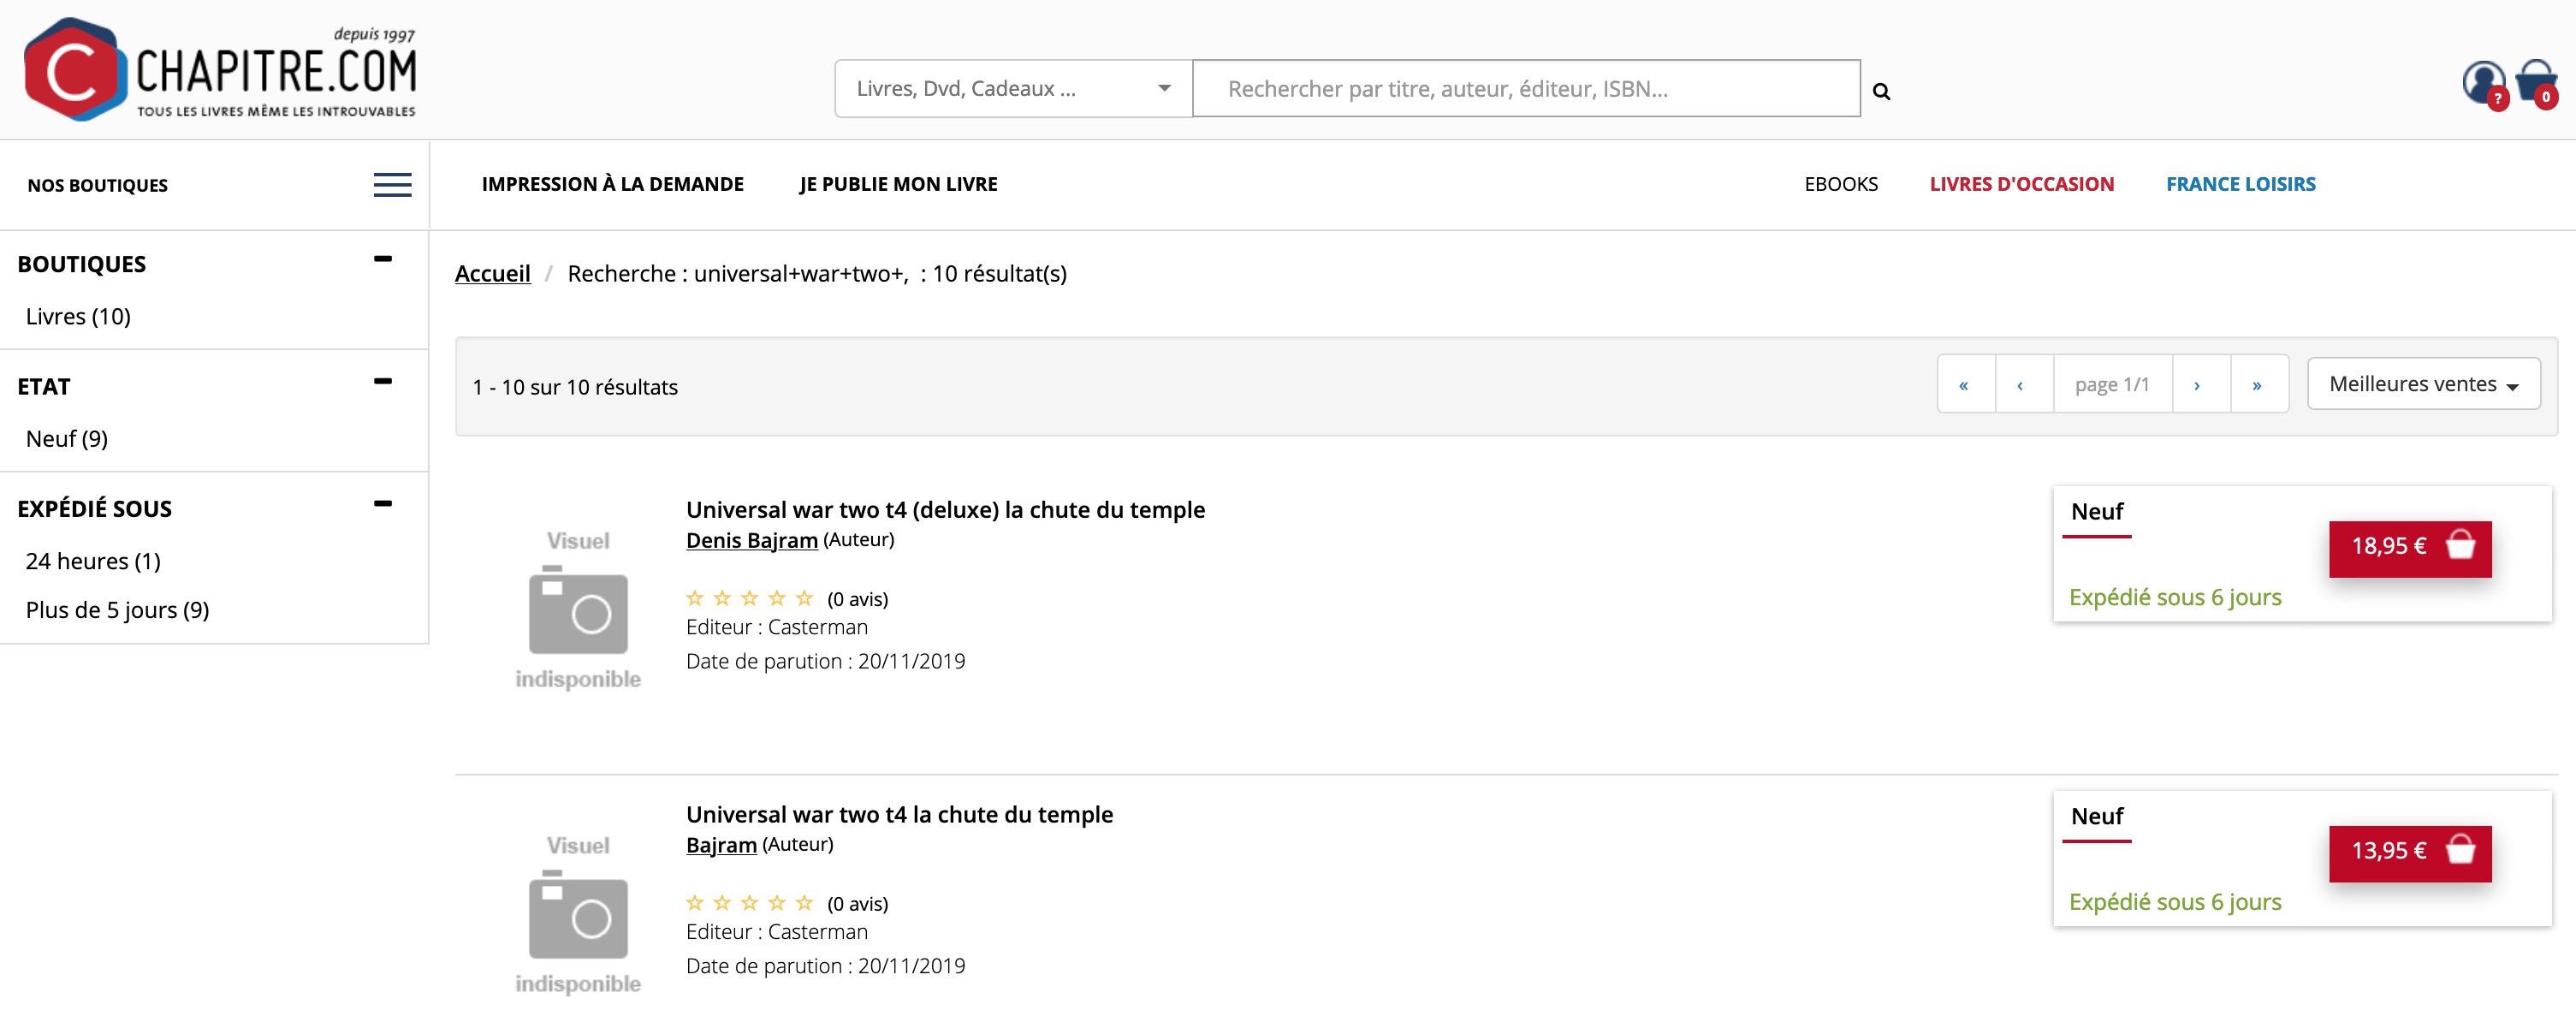Collapse the Expédié sous filter section
The image size is (2576, 1034).
382,504
